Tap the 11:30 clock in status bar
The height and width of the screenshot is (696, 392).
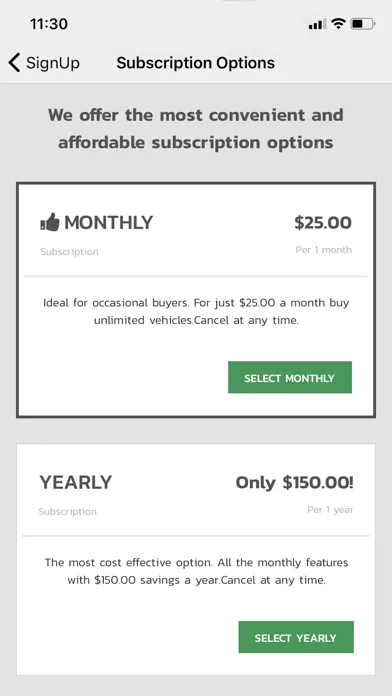point(49,24)
